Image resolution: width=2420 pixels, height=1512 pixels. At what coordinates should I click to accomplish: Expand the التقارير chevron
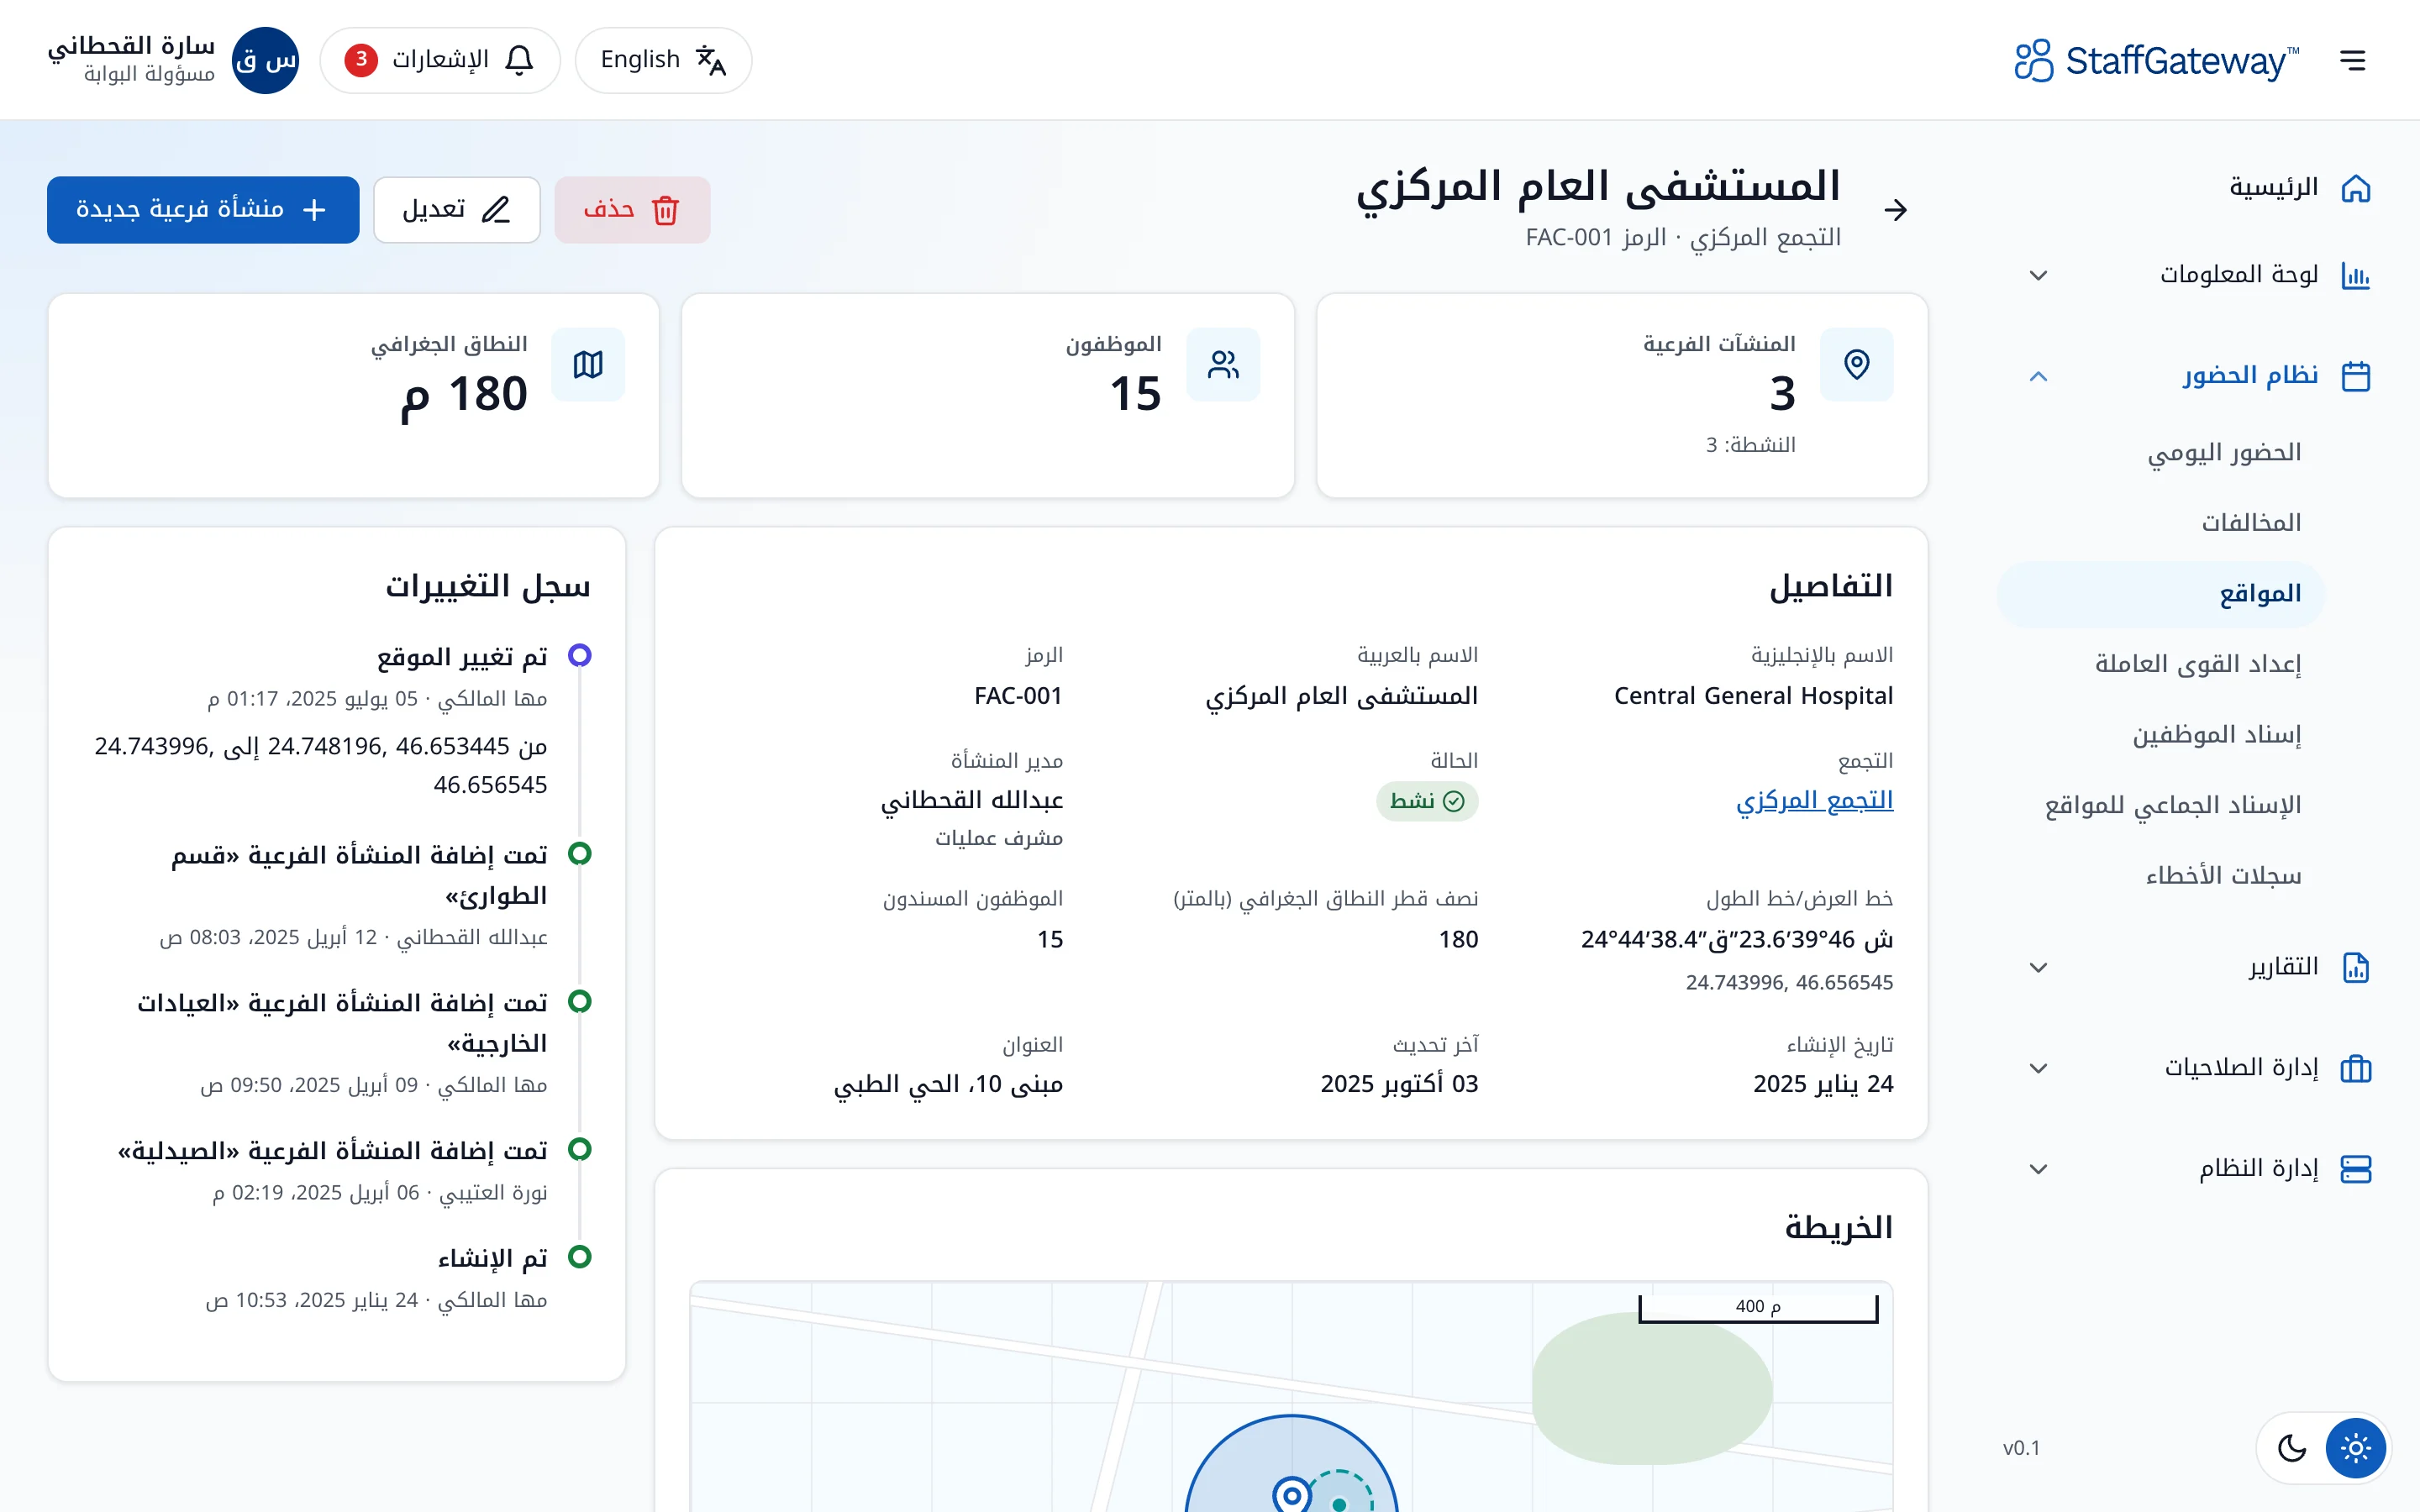coord(2038,967)
